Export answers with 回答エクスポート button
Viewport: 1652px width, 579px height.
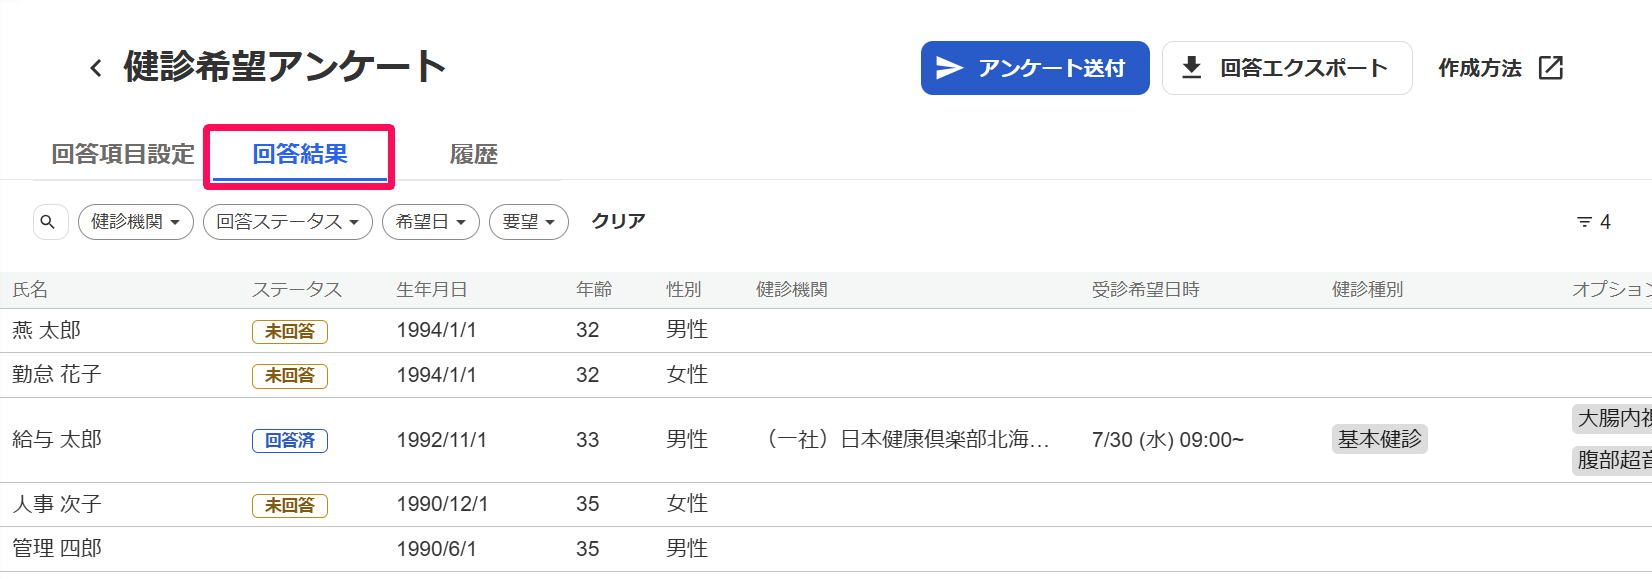point(1287,68)
